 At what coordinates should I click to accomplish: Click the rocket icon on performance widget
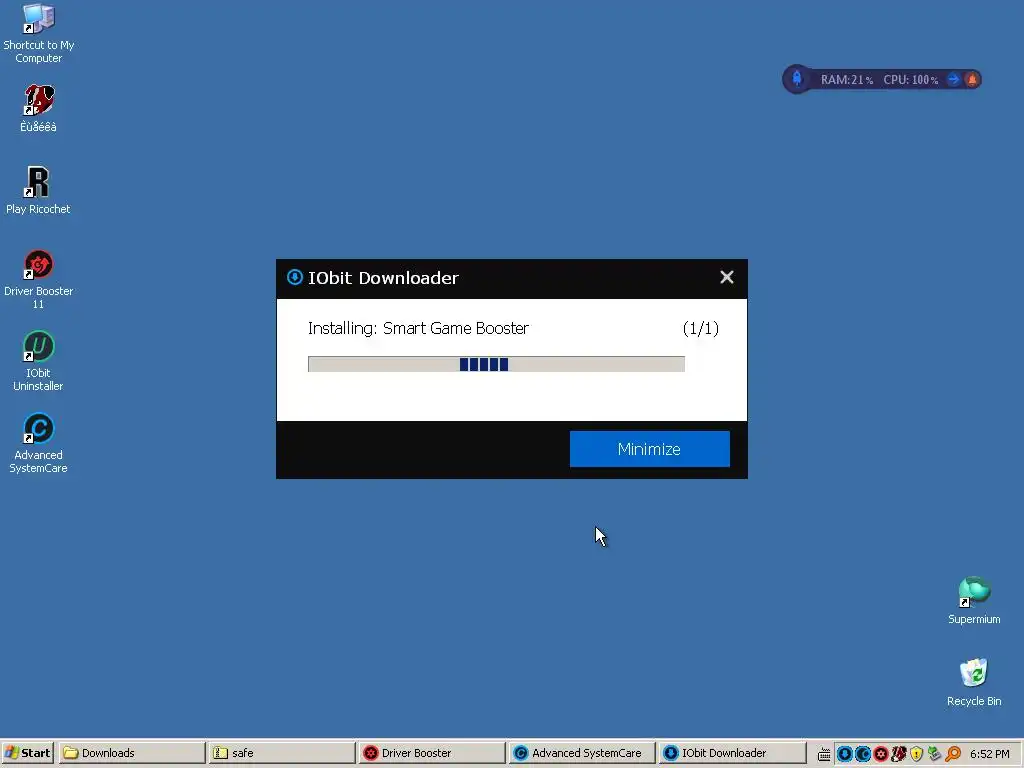[x=797, y=79]
